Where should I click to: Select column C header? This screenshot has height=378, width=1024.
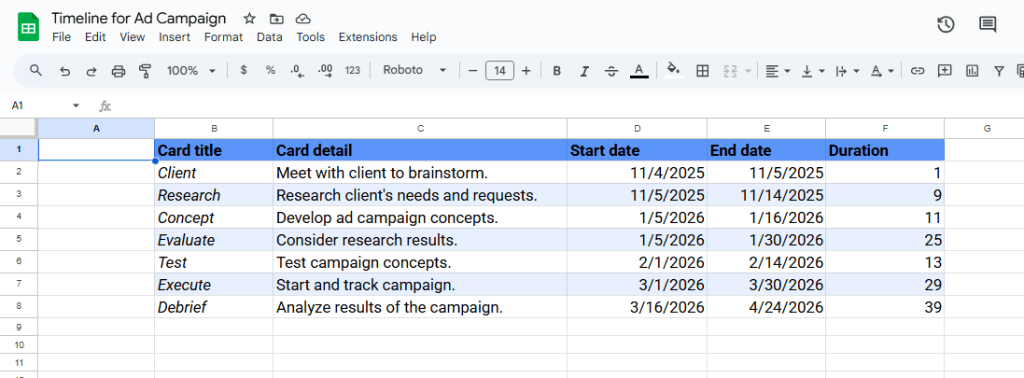point(420,129)
